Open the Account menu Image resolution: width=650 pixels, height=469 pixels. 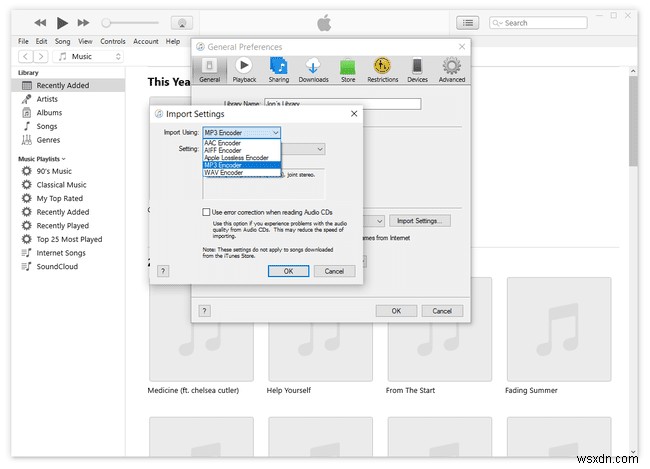[146, 41]
